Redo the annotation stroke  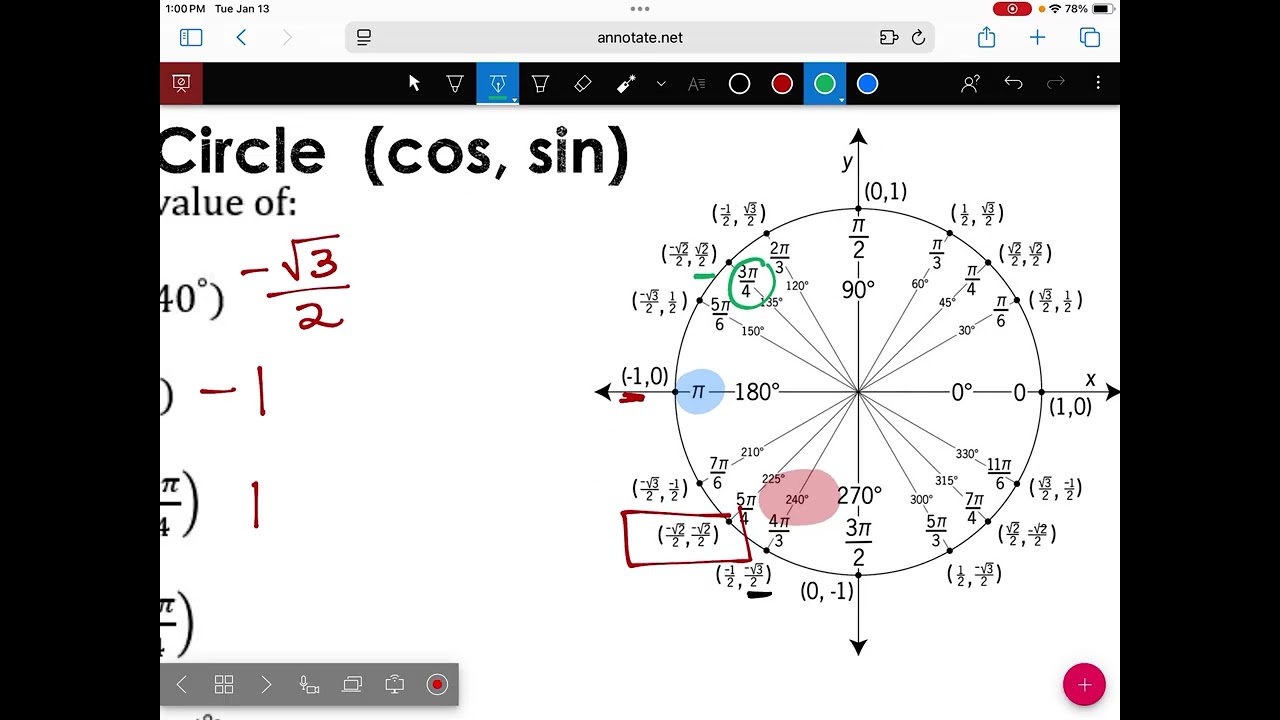coord(1055,84)
